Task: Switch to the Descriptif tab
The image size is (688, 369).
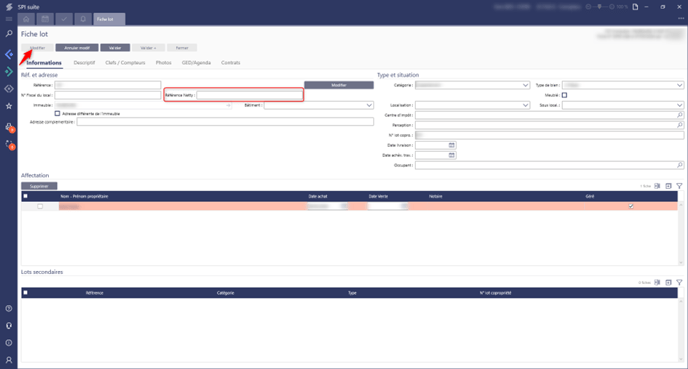Action: coord(84,63)
